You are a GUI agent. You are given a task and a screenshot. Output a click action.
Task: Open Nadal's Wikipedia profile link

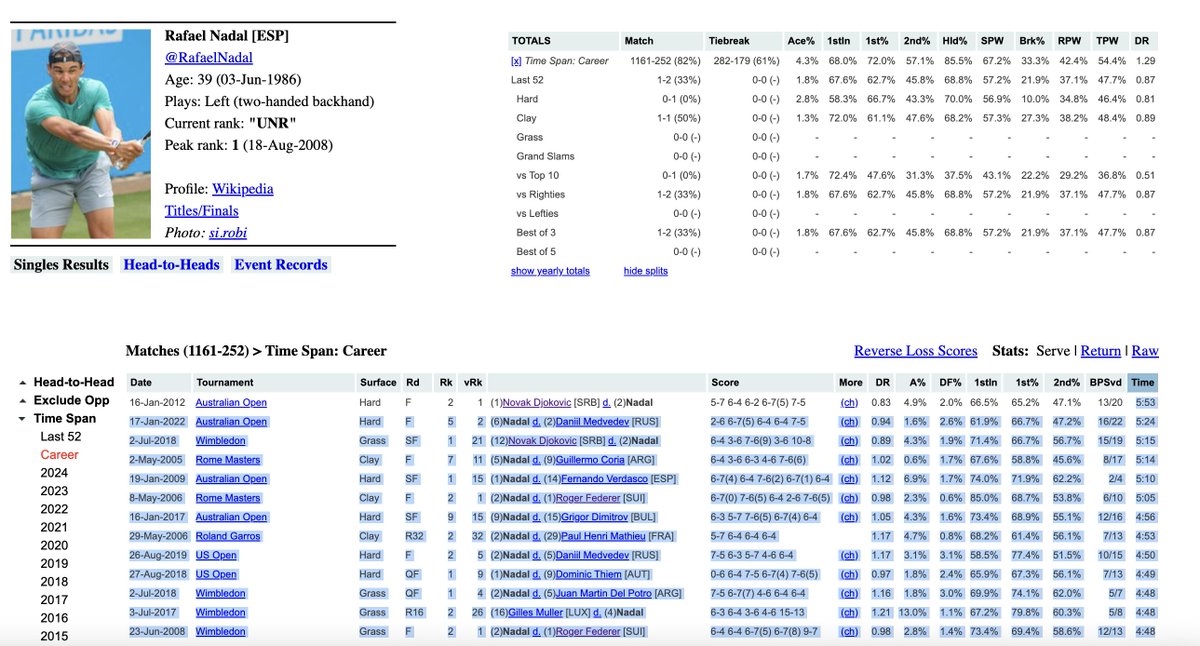pos(243,189)
